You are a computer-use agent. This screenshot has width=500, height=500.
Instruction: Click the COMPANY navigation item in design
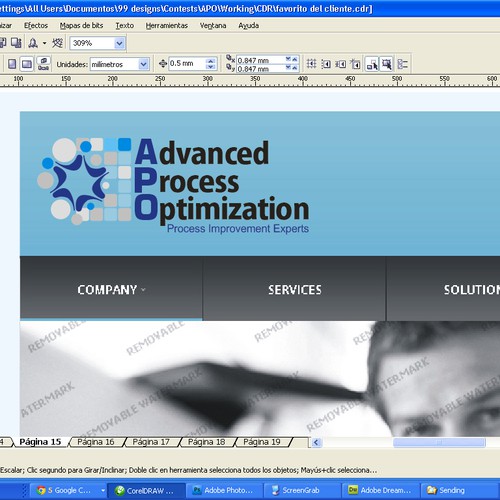coord(111,289)
